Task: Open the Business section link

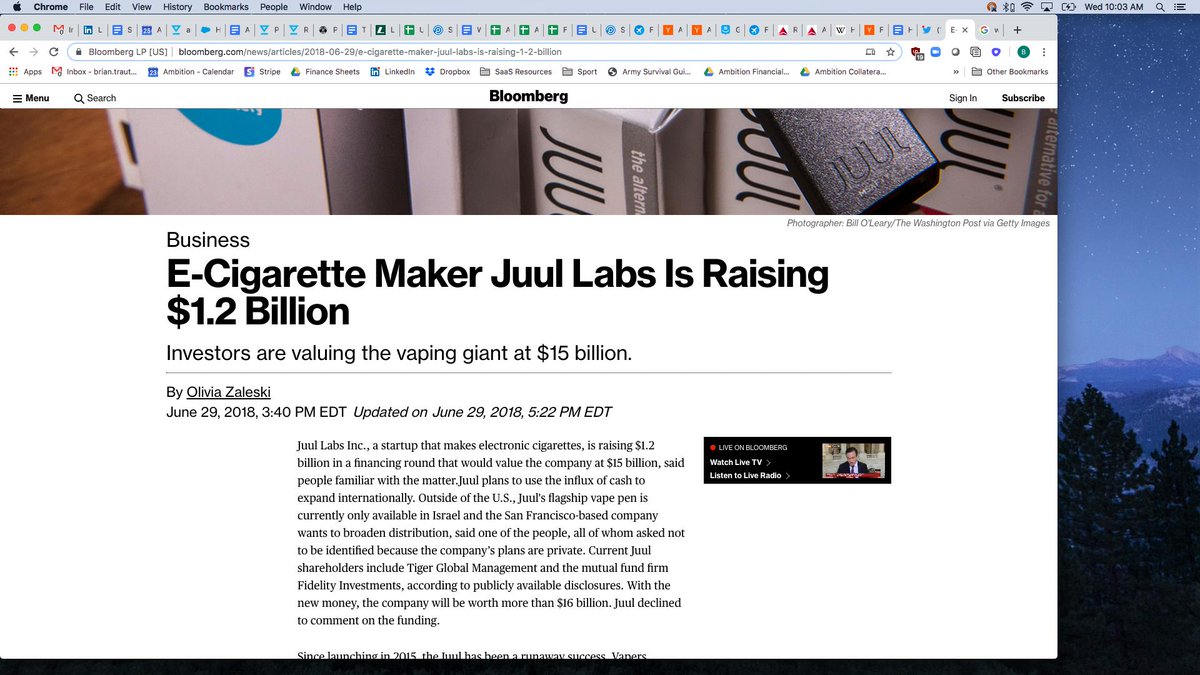Action: (208, 240)
